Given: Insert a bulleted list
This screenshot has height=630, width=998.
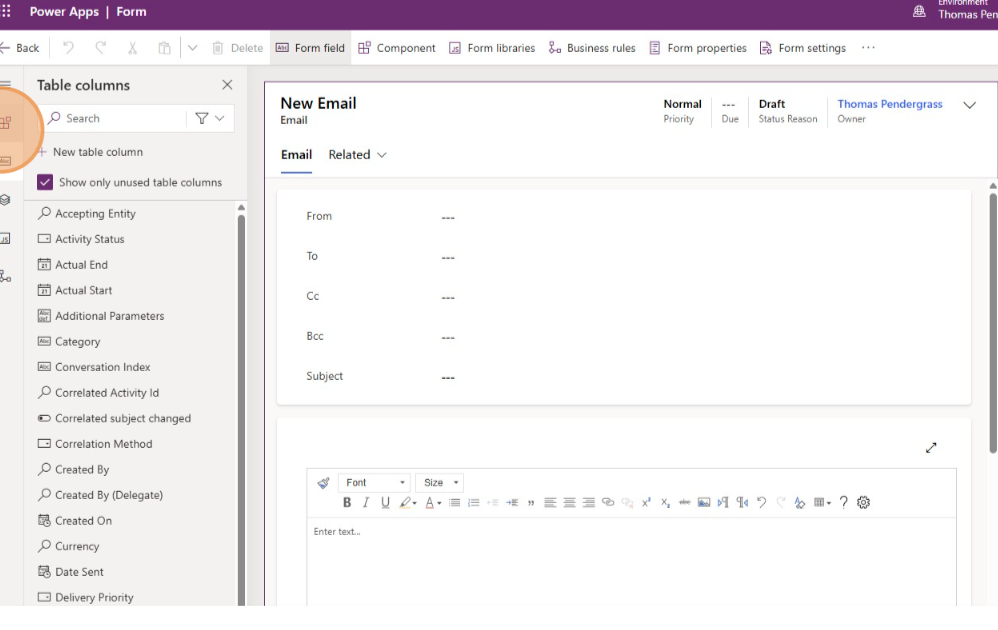Looking at the screenshot, I should click(x=454, y=502).
